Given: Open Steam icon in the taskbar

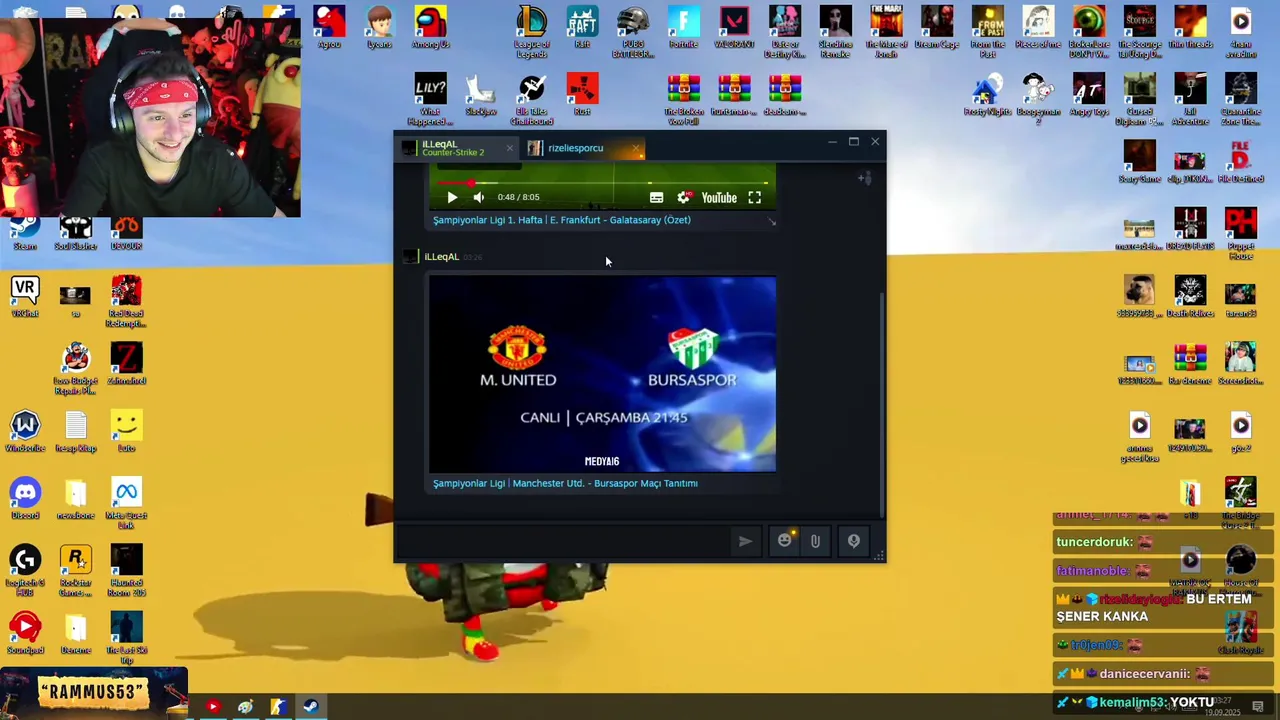Looking at the screenshot, I should click(x=311, y=707).
